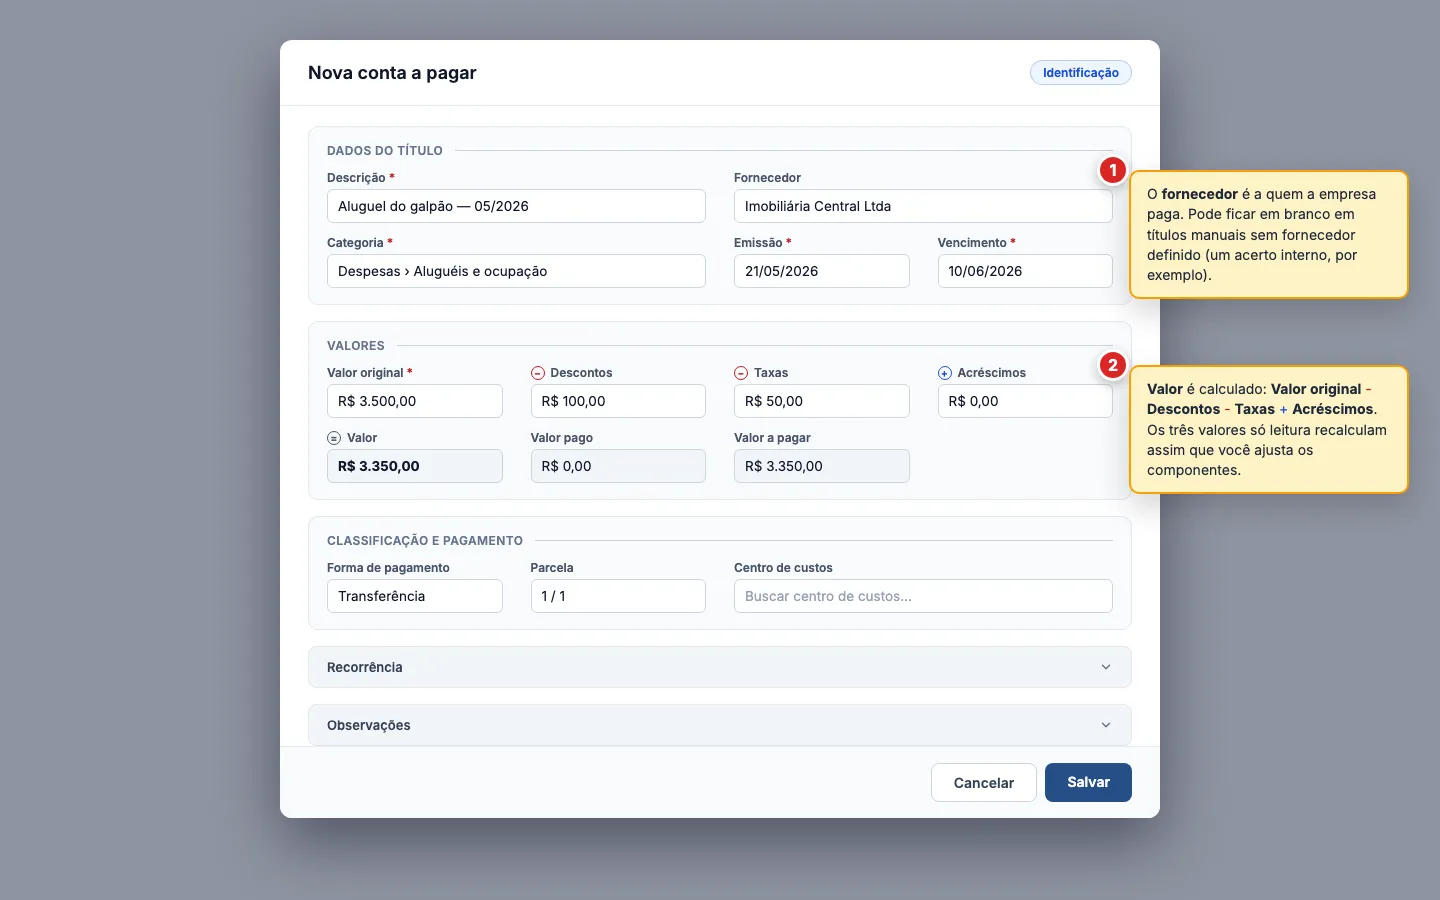Image resolution: width=1440 pixels, height=900 pixels.
Task: Click the "Nova conta a pagar" title
Action: click(x=392, y=73)
